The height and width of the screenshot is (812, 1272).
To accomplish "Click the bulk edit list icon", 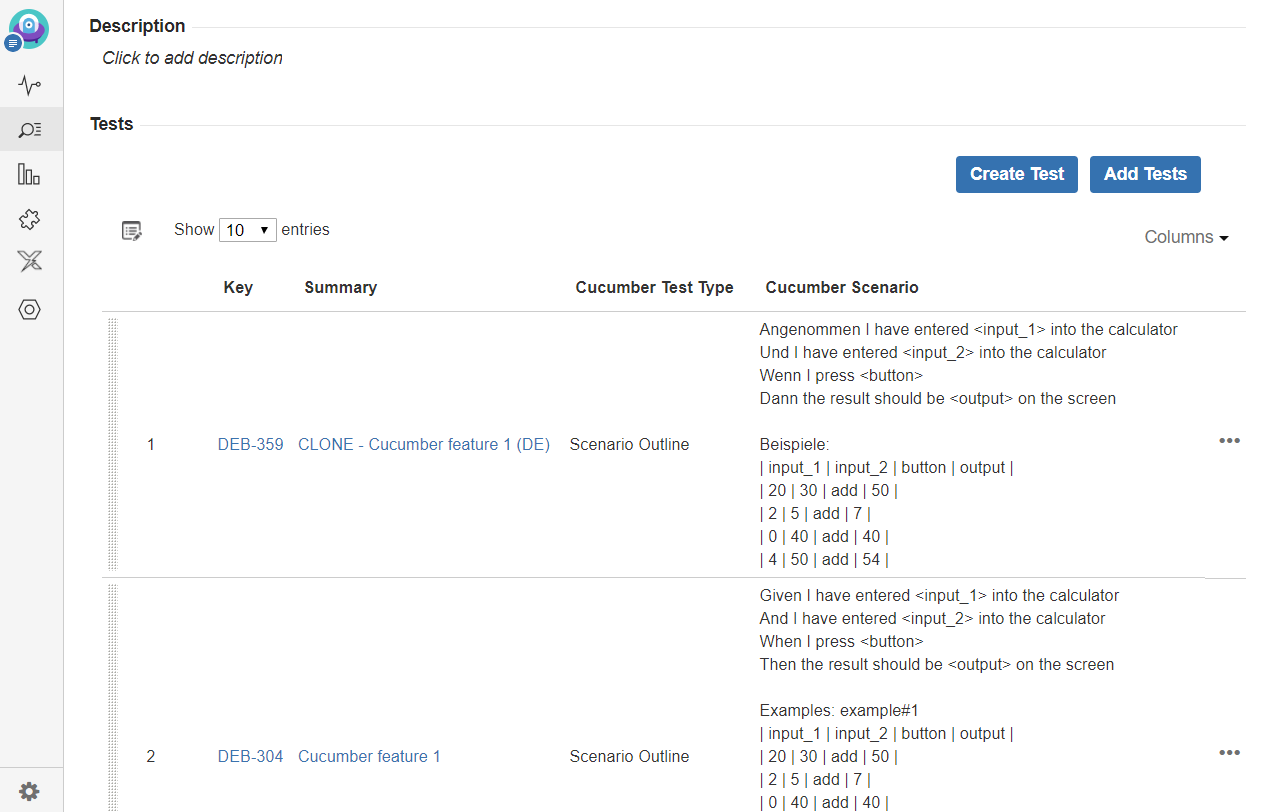I will coord(132,231).
